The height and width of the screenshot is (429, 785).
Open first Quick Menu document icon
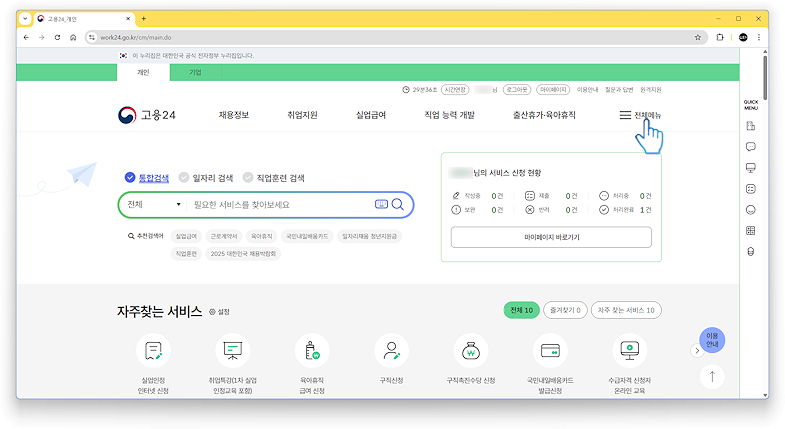tap(750, 126)
